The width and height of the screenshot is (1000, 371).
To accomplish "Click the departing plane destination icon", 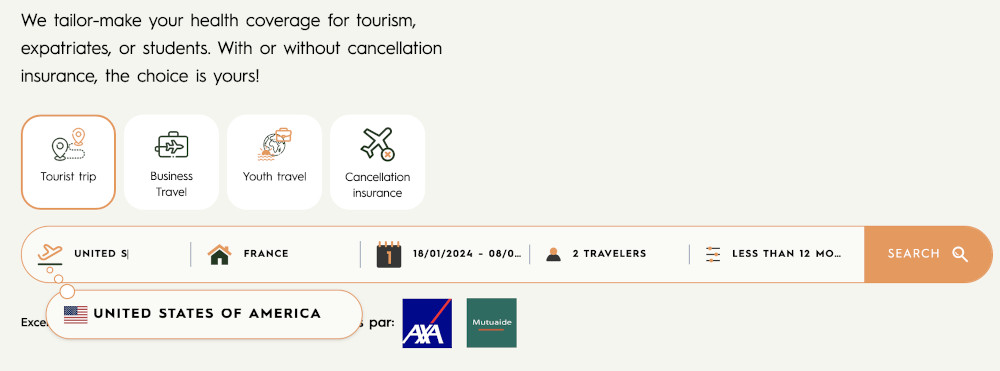I will coord(50,254).
